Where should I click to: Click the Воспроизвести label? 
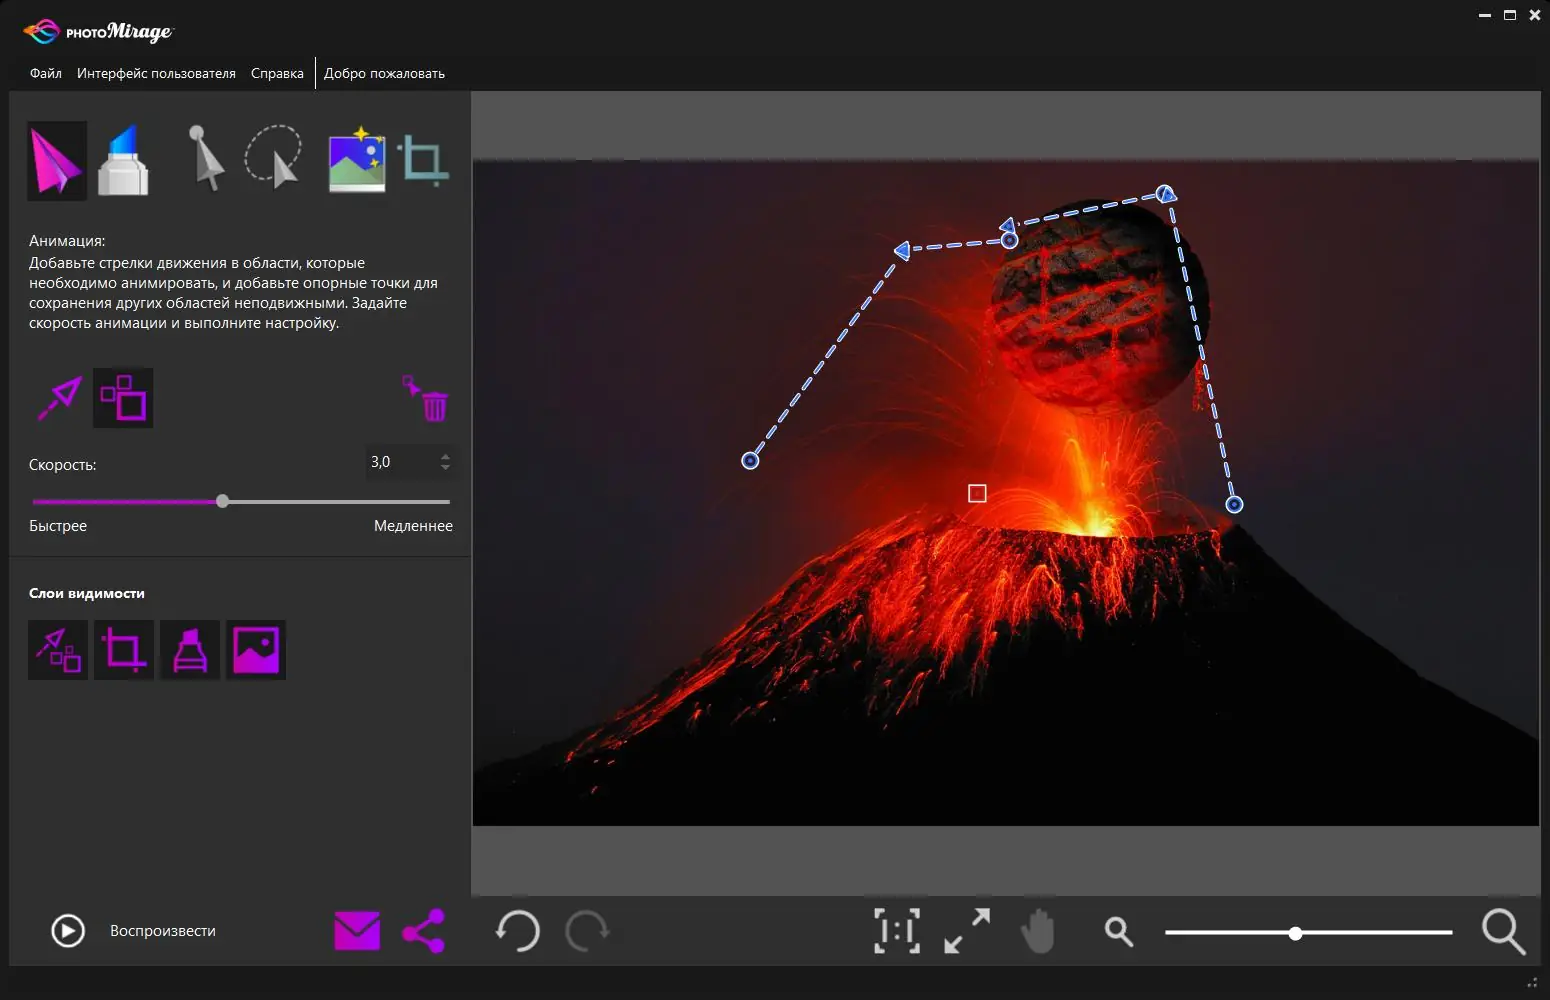point(163,931)
